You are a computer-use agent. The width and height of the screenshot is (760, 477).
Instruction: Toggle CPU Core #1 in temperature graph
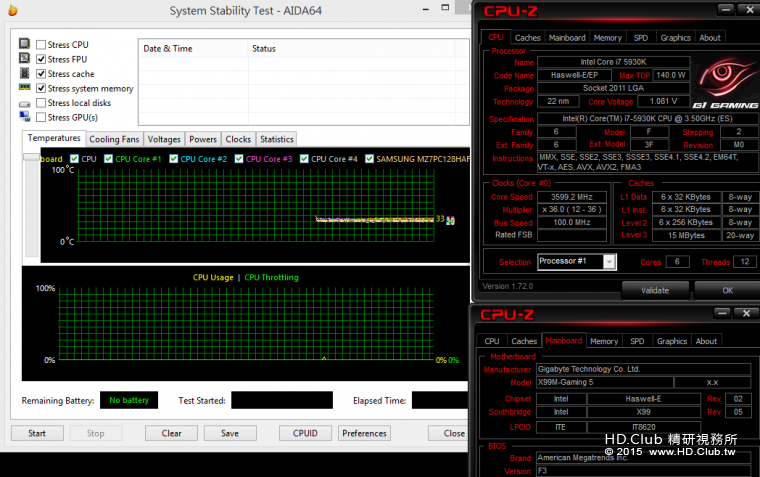pyautogui.click(x=109, y=159)
